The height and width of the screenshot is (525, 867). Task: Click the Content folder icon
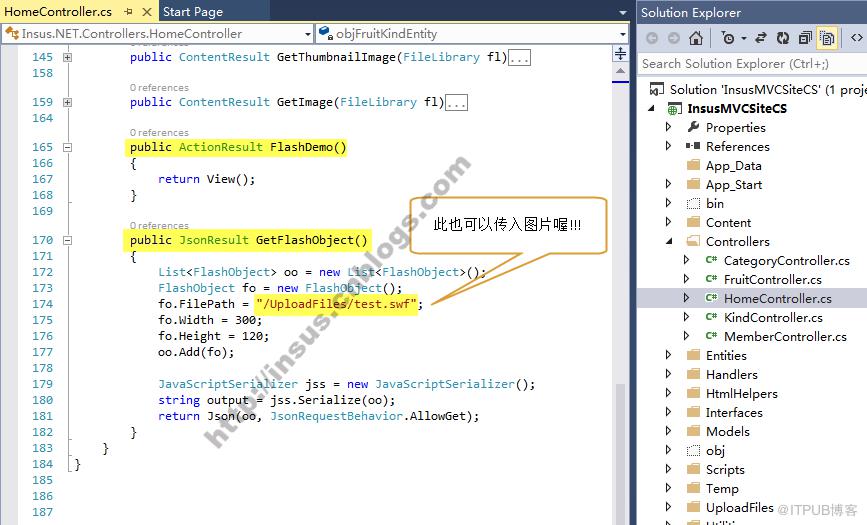click(693, 222)
